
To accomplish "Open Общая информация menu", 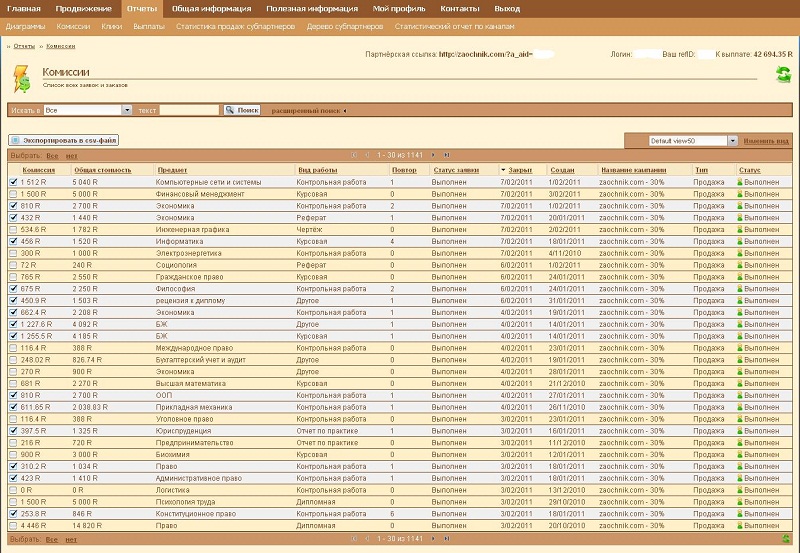I will point(211,9).
